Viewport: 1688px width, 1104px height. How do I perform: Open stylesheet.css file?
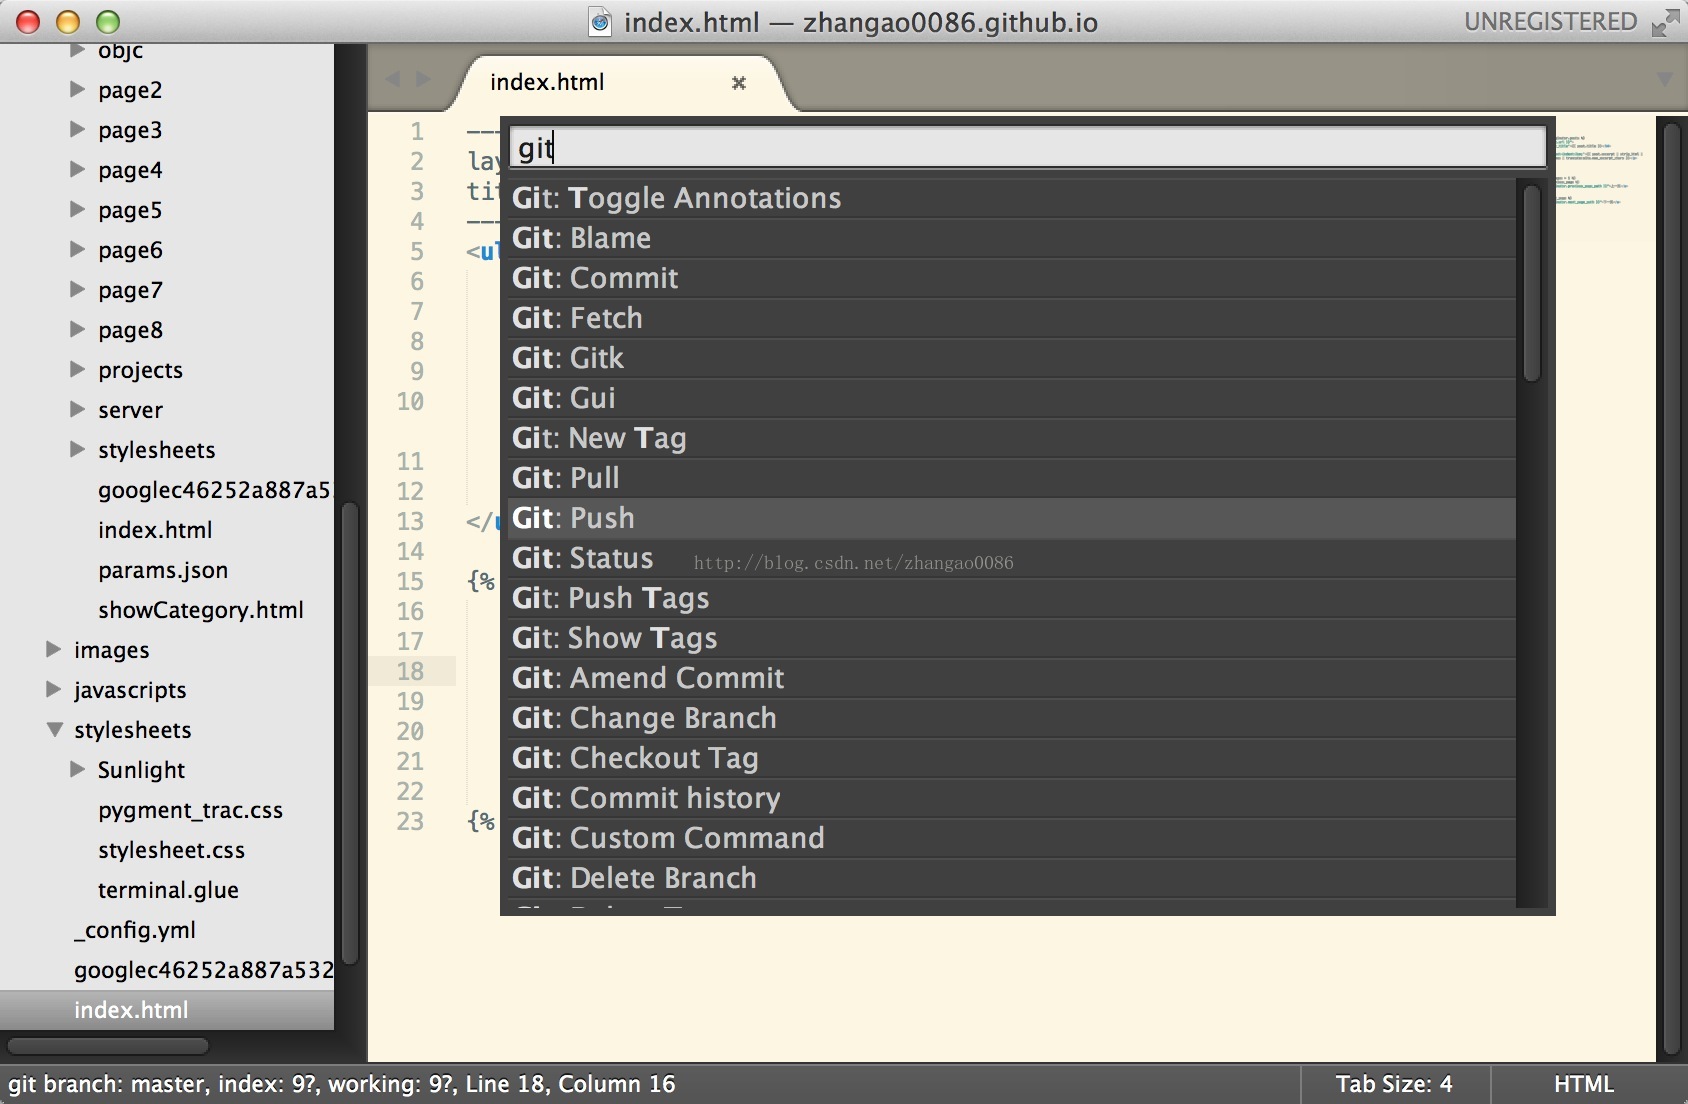pos(171,850)
